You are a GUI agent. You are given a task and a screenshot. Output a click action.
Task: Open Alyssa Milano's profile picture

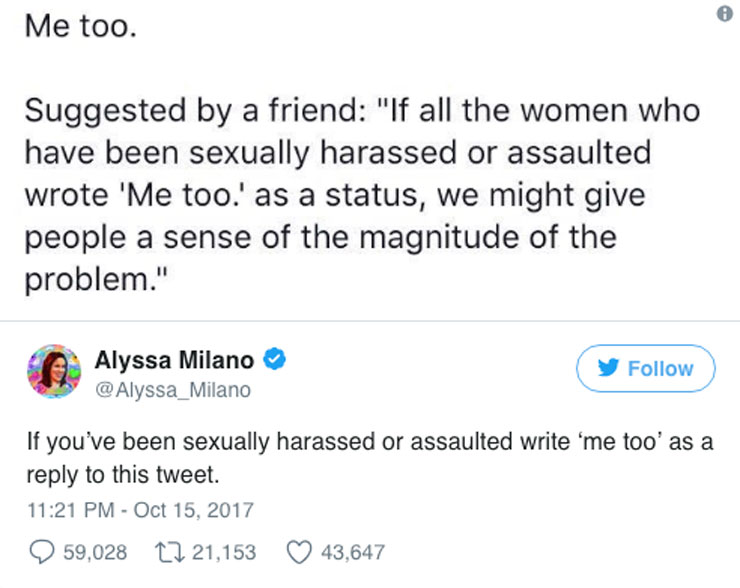tap(52, 374)
